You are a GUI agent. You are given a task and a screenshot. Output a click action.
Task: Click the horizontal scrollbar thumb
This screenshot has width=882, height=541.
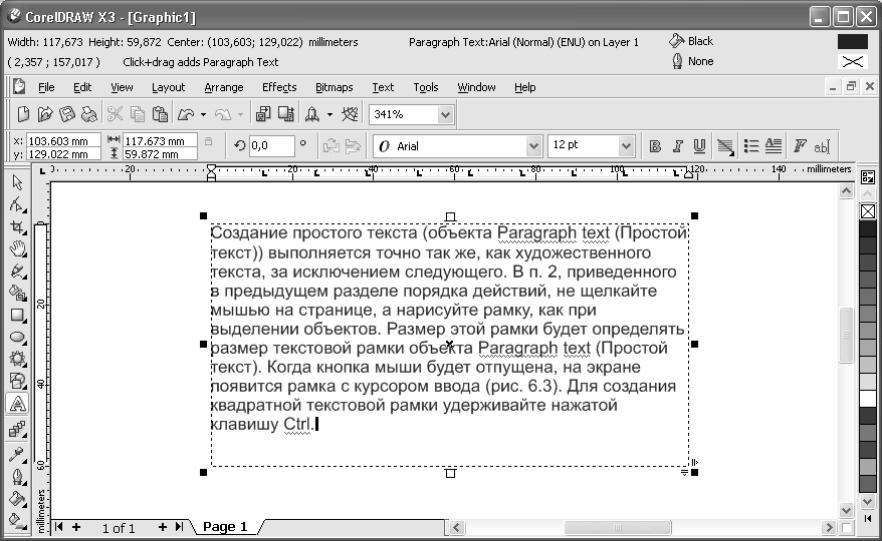click(617, 528)
